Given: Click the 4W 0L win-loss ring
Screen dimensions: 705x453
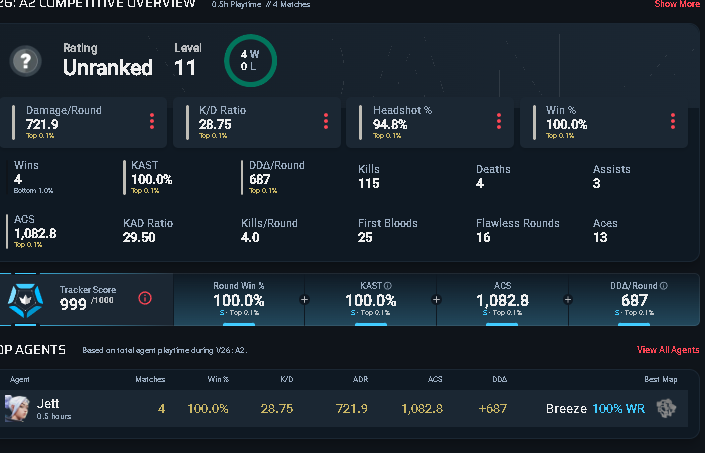Looking at the screenshot, I should click(x=250, y=61).
